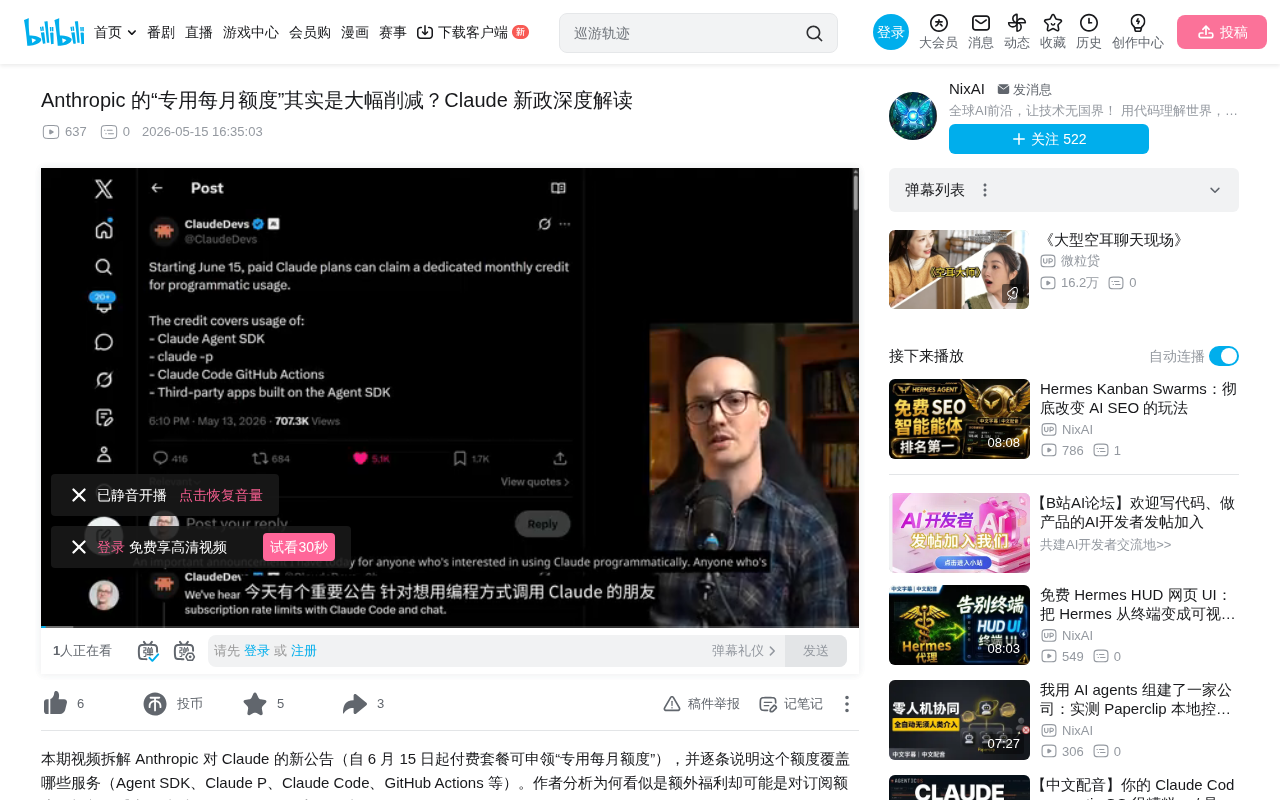Click the 发送 danmaku send button
This screenshot has height=800, width=1280.
(x=816, y=651)
